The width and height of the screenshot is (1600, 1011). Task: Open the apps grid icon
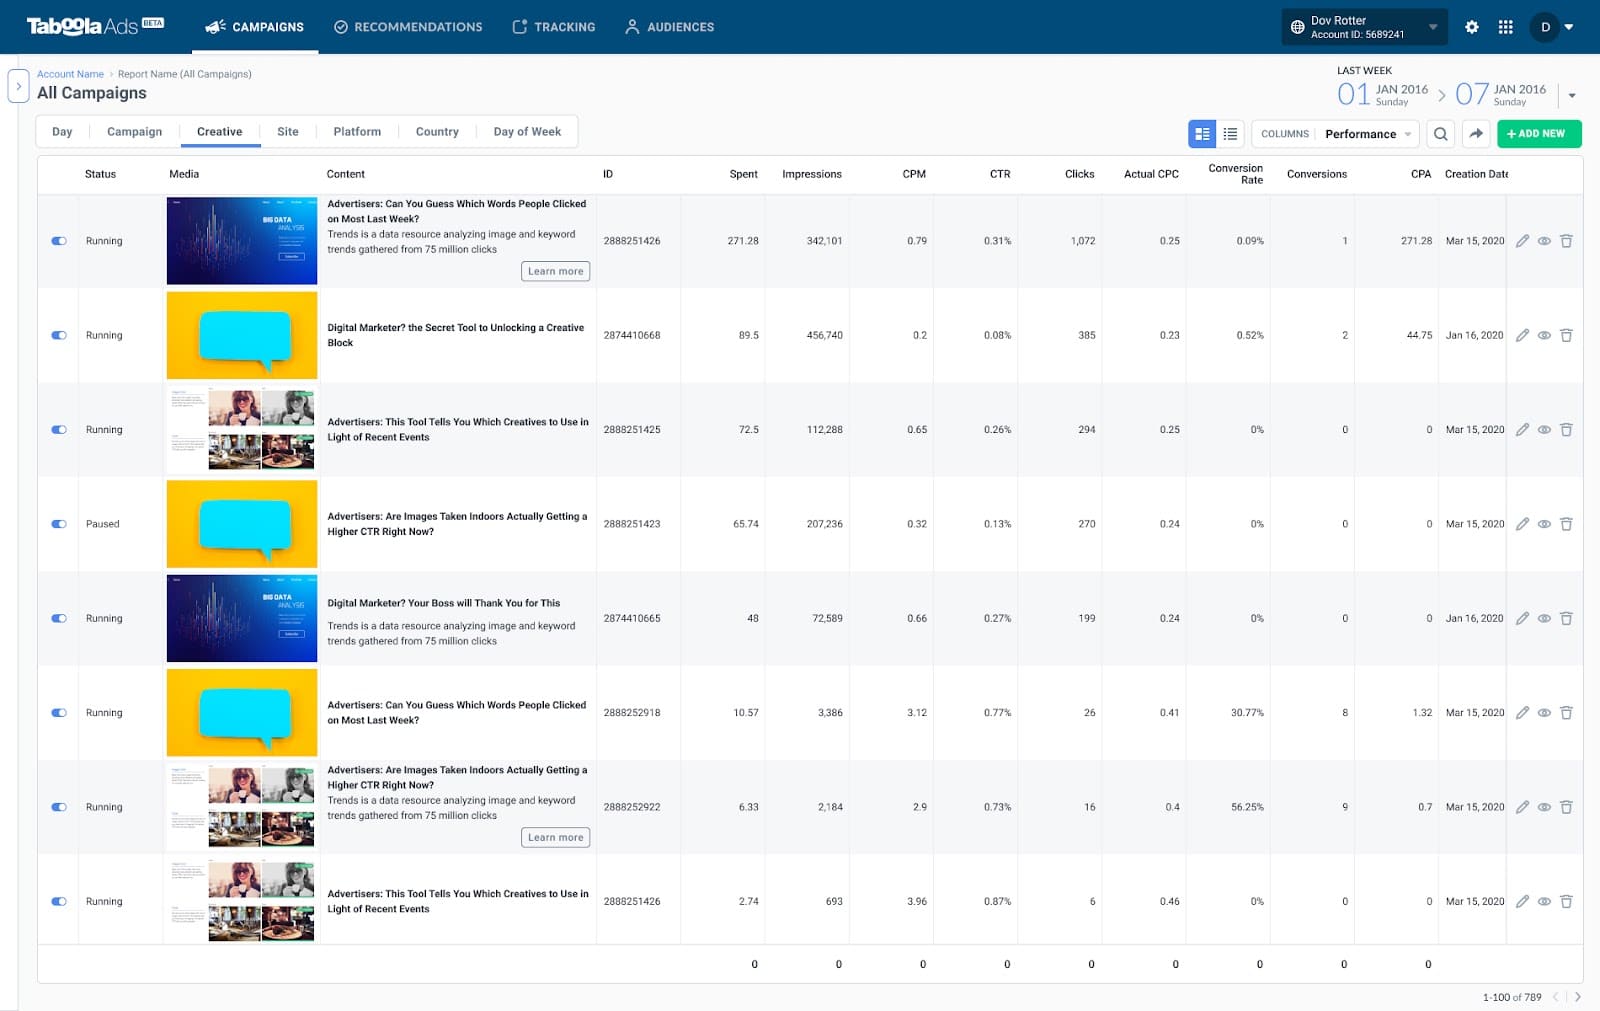(1505, 27)
